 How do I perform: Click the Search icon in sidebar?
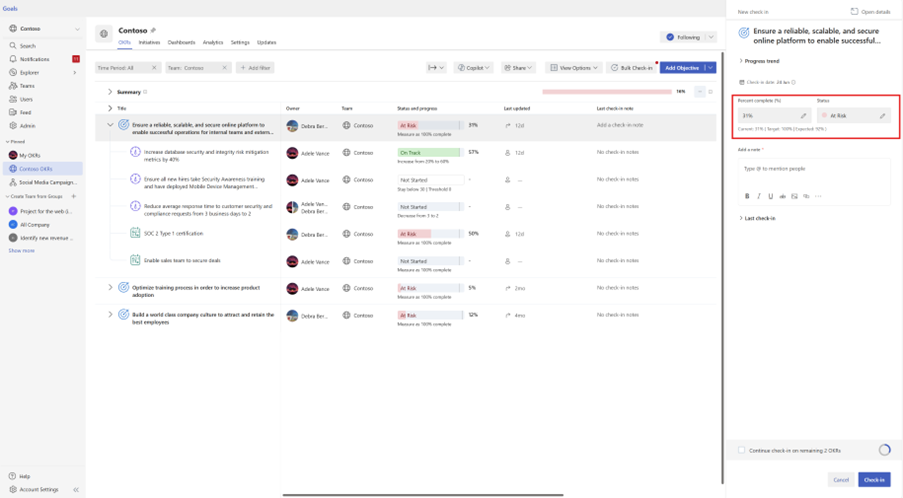point(13,46)
